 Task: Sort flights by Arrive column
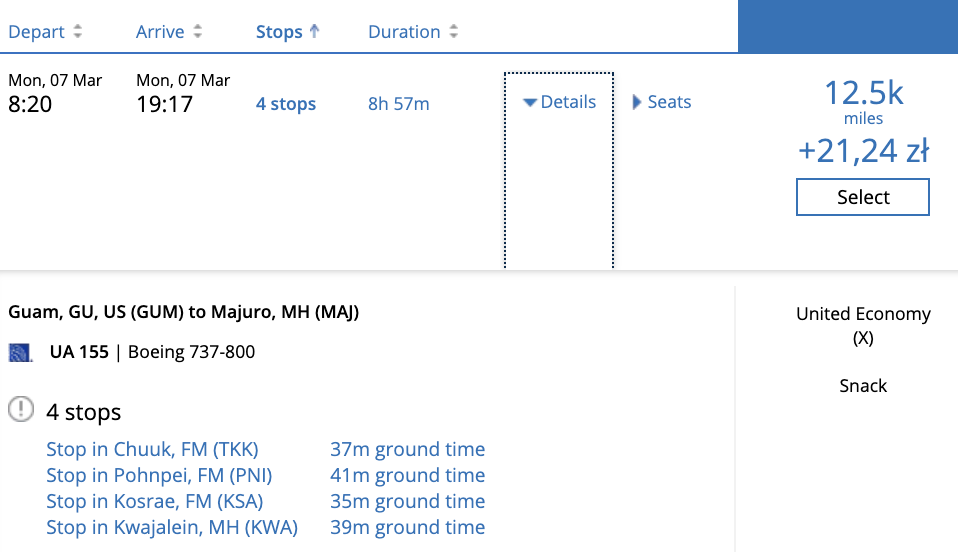click(160, 32)
